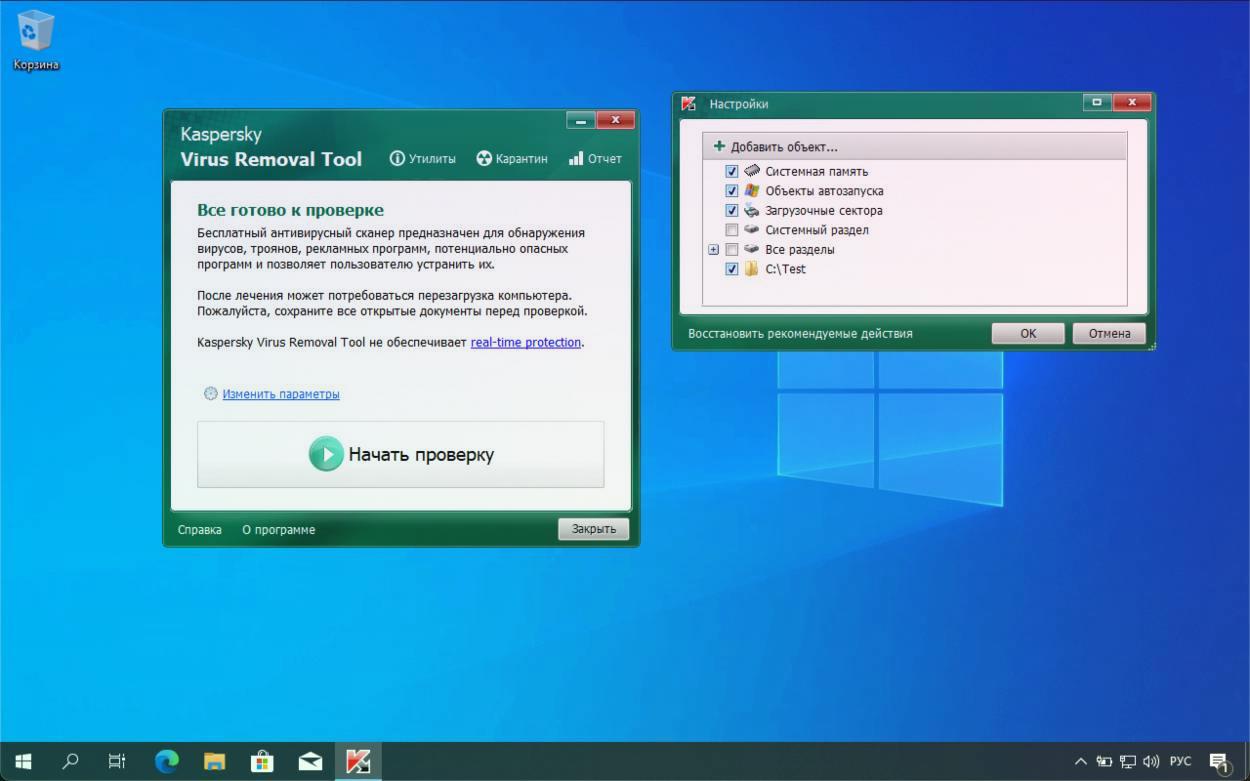Click the green play icon for Начать проверку

326,454
